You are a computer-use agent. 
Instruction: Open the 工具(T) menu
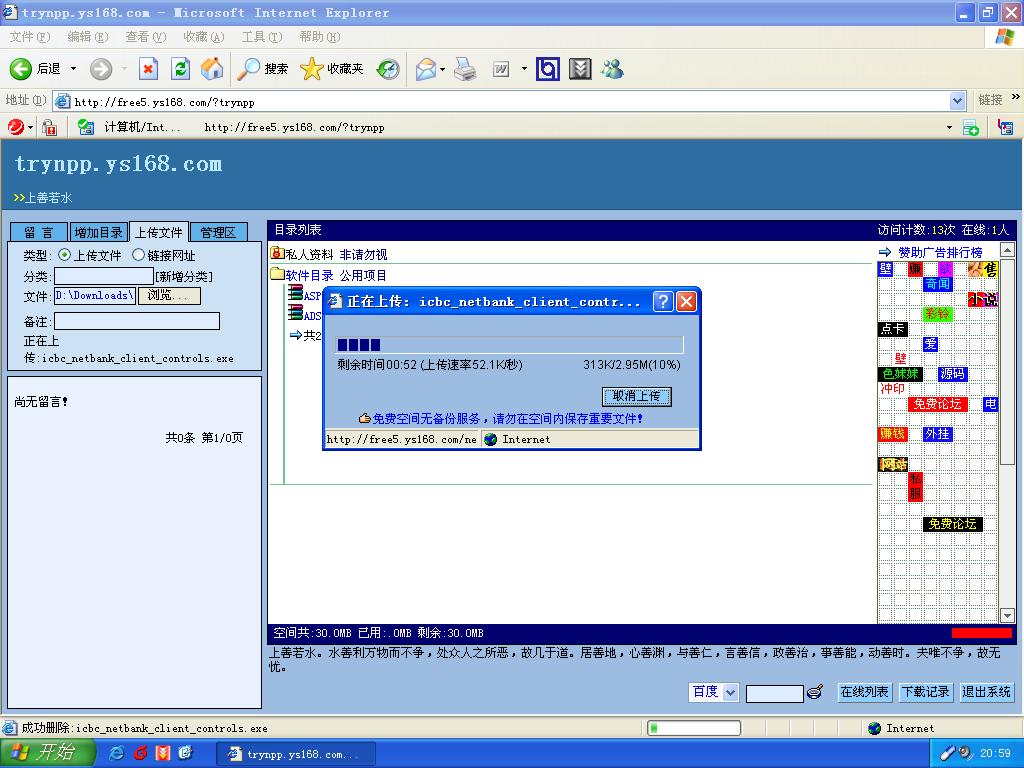tap(261, 37)
